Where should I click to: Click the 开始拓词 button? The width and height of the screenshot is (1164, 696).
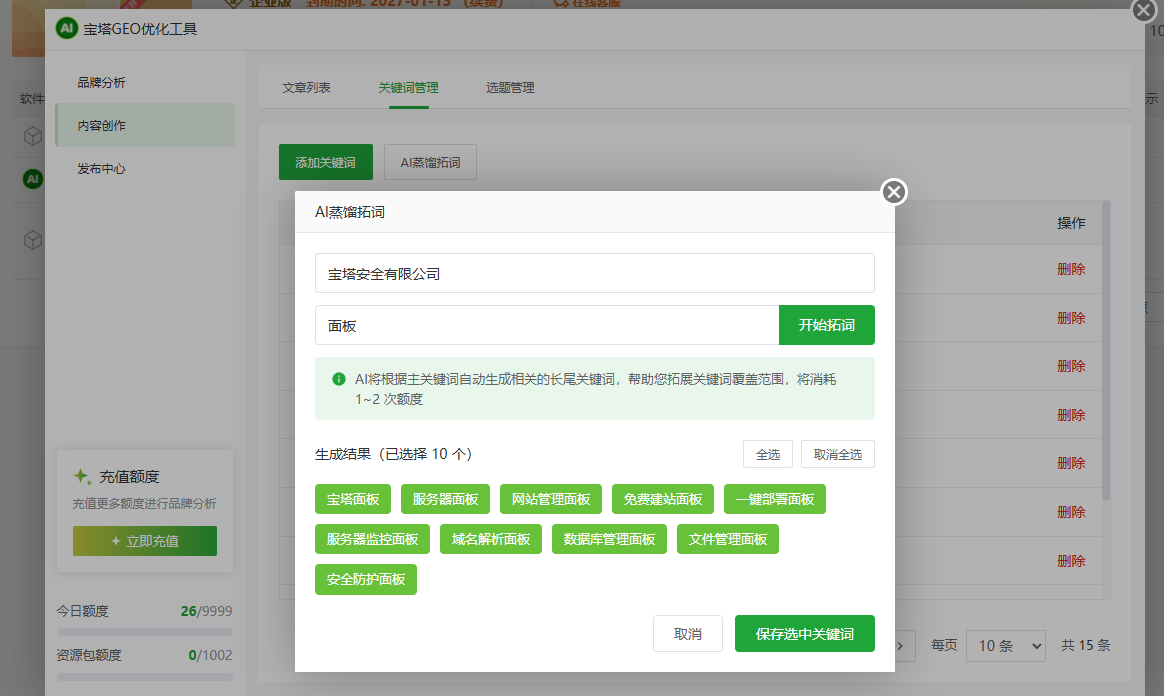[827, 325]
